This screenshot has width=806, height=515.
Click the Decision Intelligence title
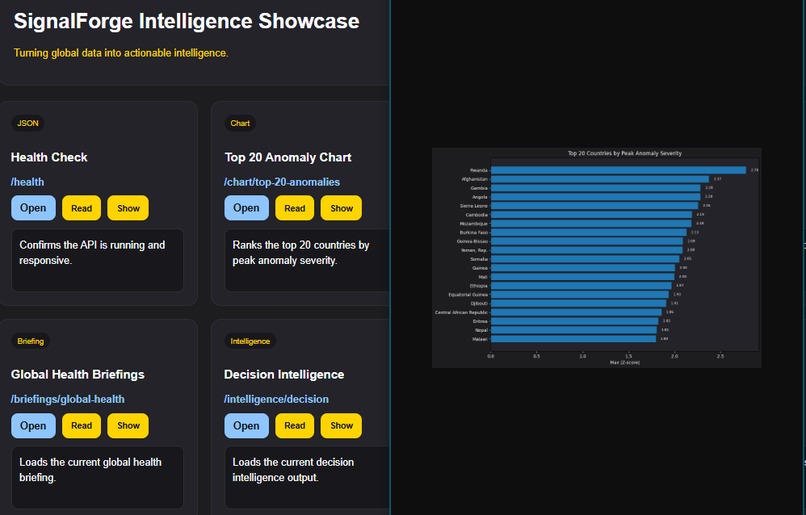pos(284,375)
